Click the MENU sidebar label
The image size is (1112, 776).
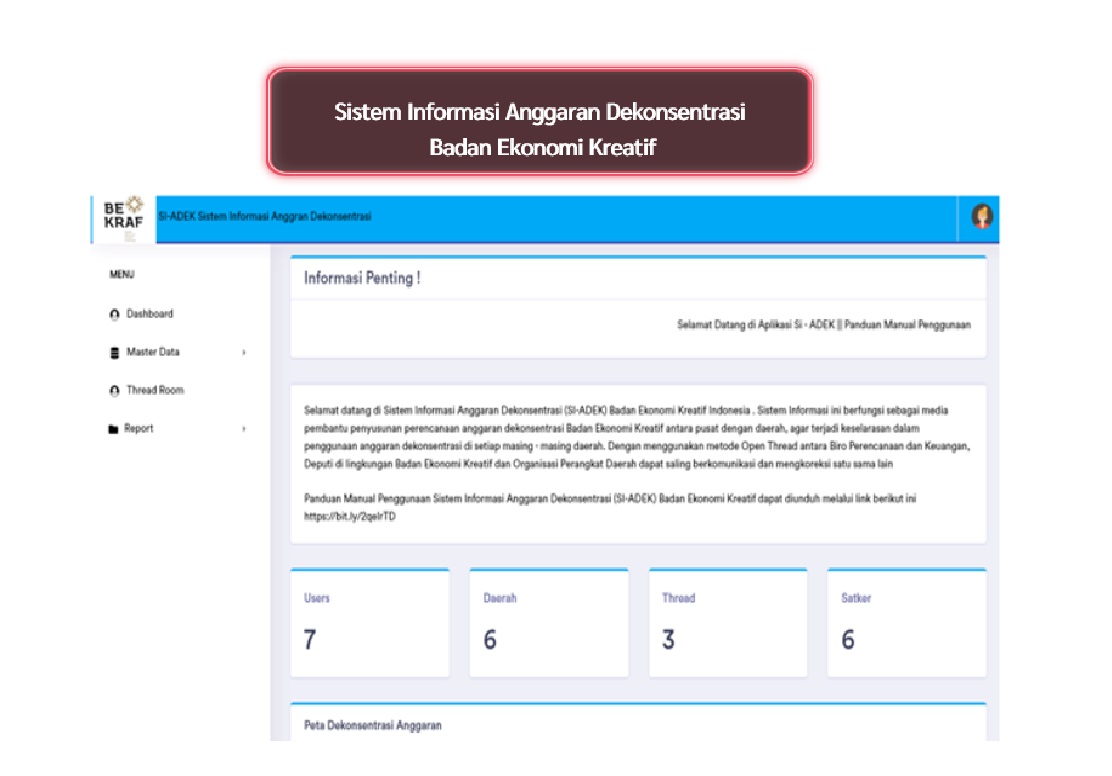(x=122, y=275)
